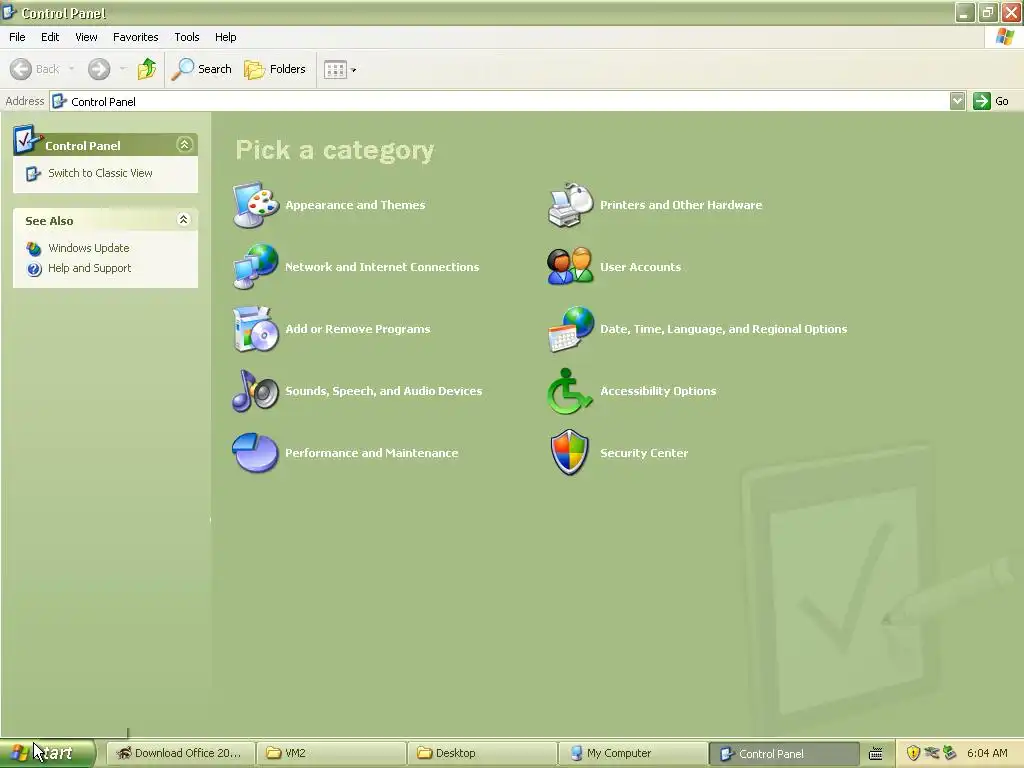The height and width of the screenshot is (768, 1024).
Task: Switch to Download Office taskbar button
Action: coord(180,753)
